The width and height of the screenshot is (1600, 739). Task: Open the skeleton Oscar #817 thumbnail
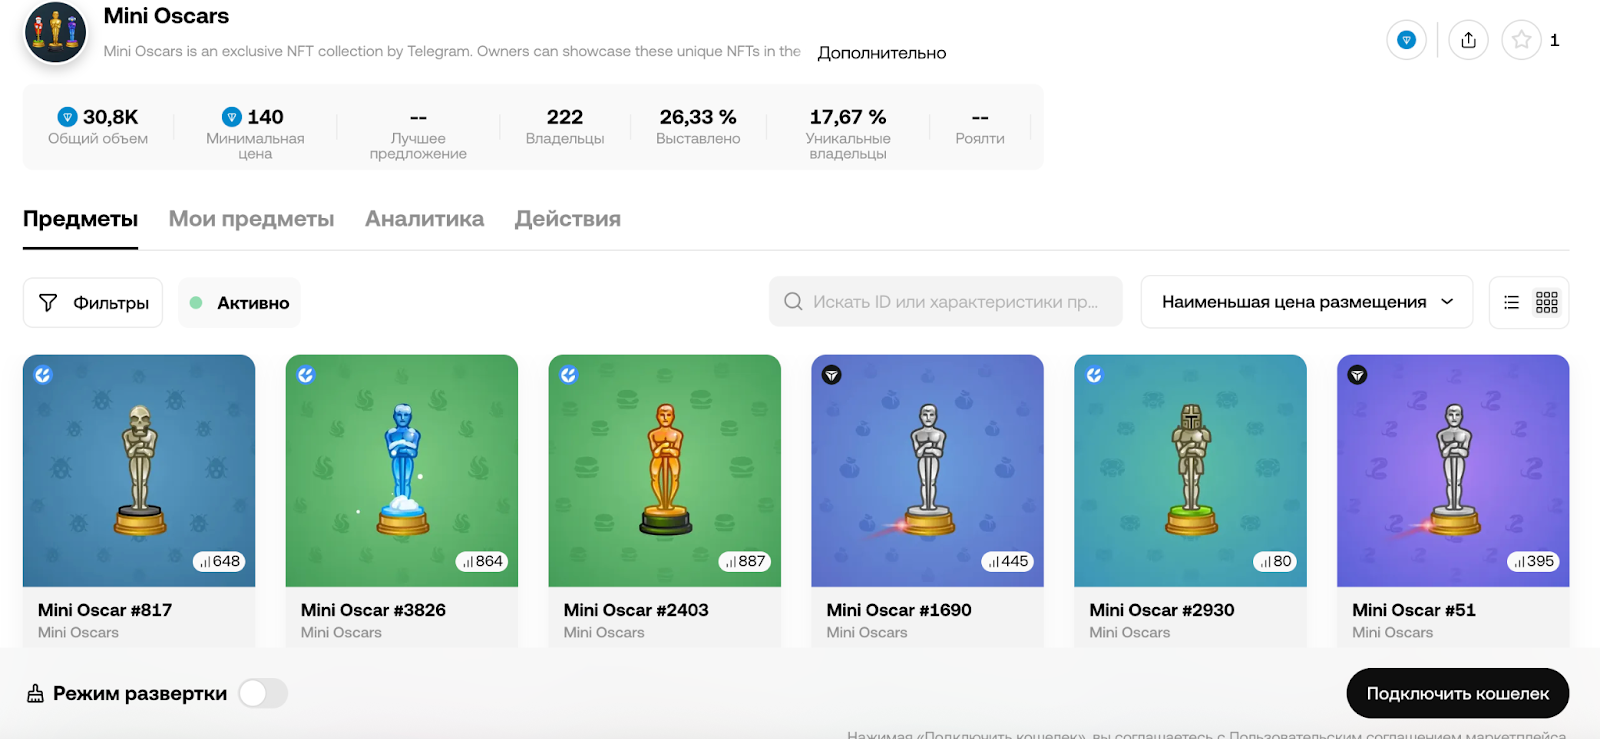pos(139,471)
